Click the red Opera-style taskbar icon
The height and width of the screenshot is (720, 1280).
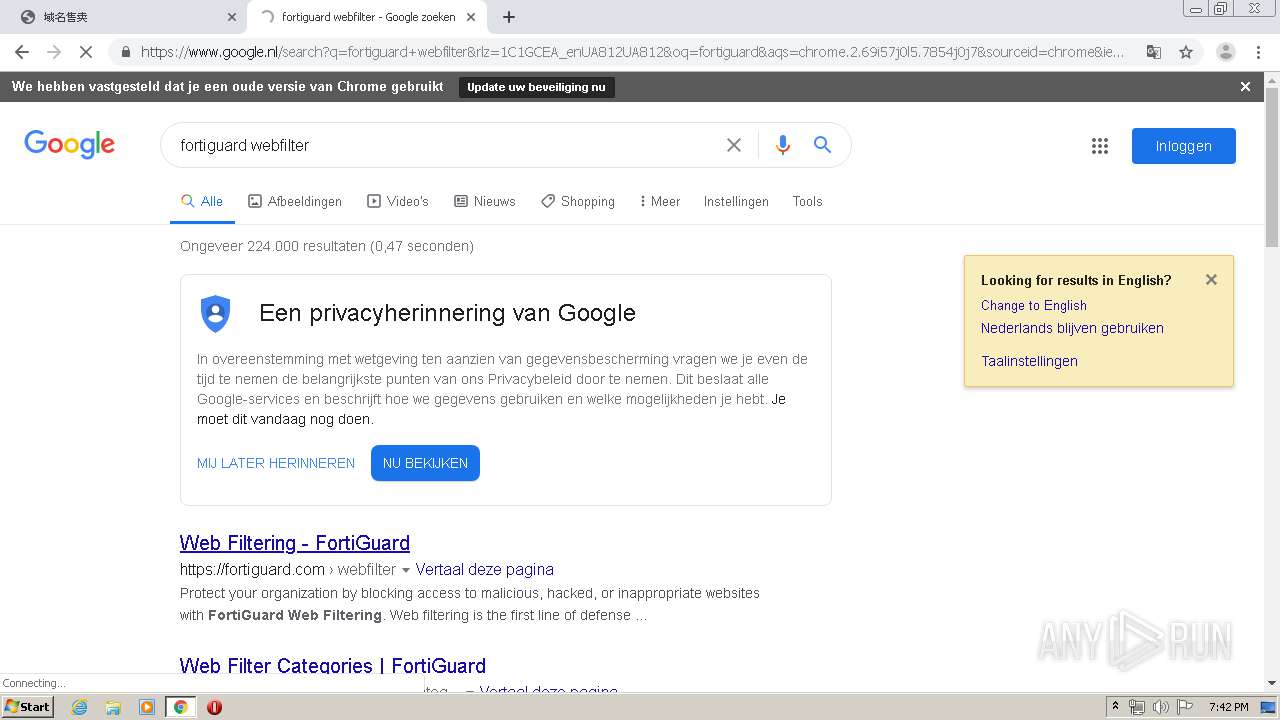214,707
